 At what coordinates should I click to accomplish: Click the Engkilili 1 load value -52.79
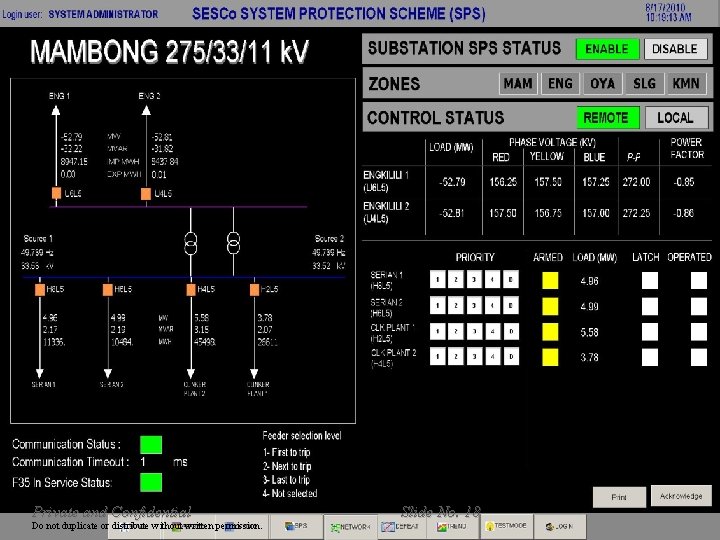[452, 182]
